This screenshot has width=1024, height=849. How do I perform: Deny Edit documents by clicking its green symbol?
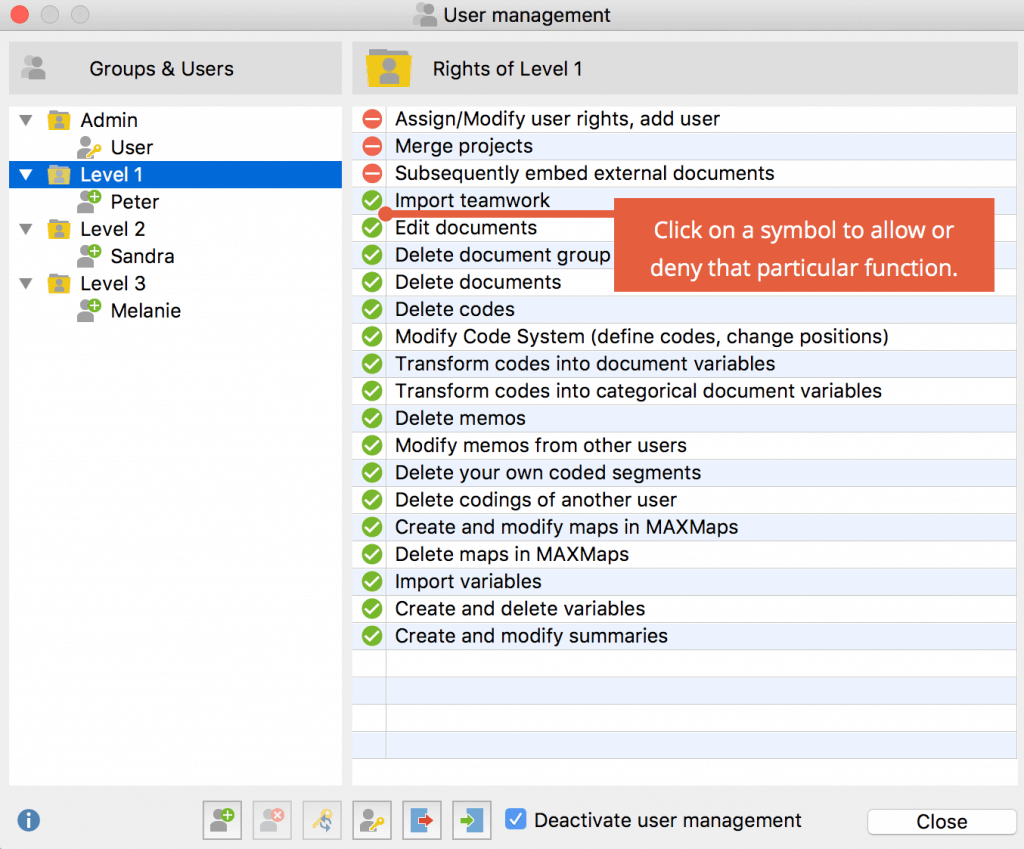point(370,227)
